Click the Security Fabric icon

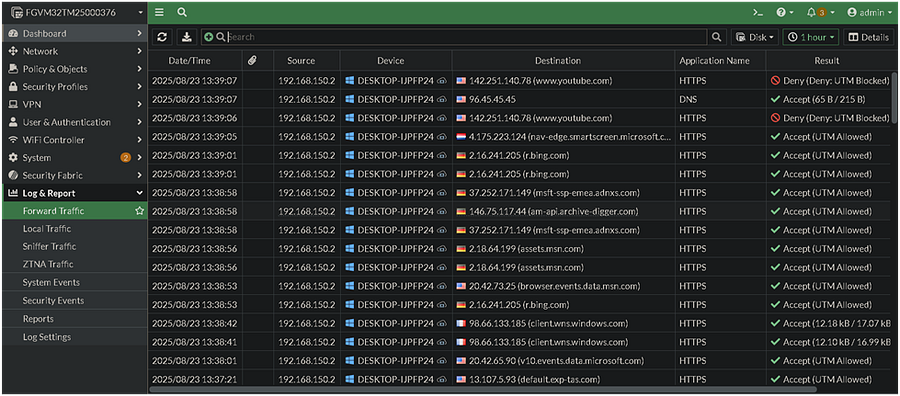(x=13, y=176)
